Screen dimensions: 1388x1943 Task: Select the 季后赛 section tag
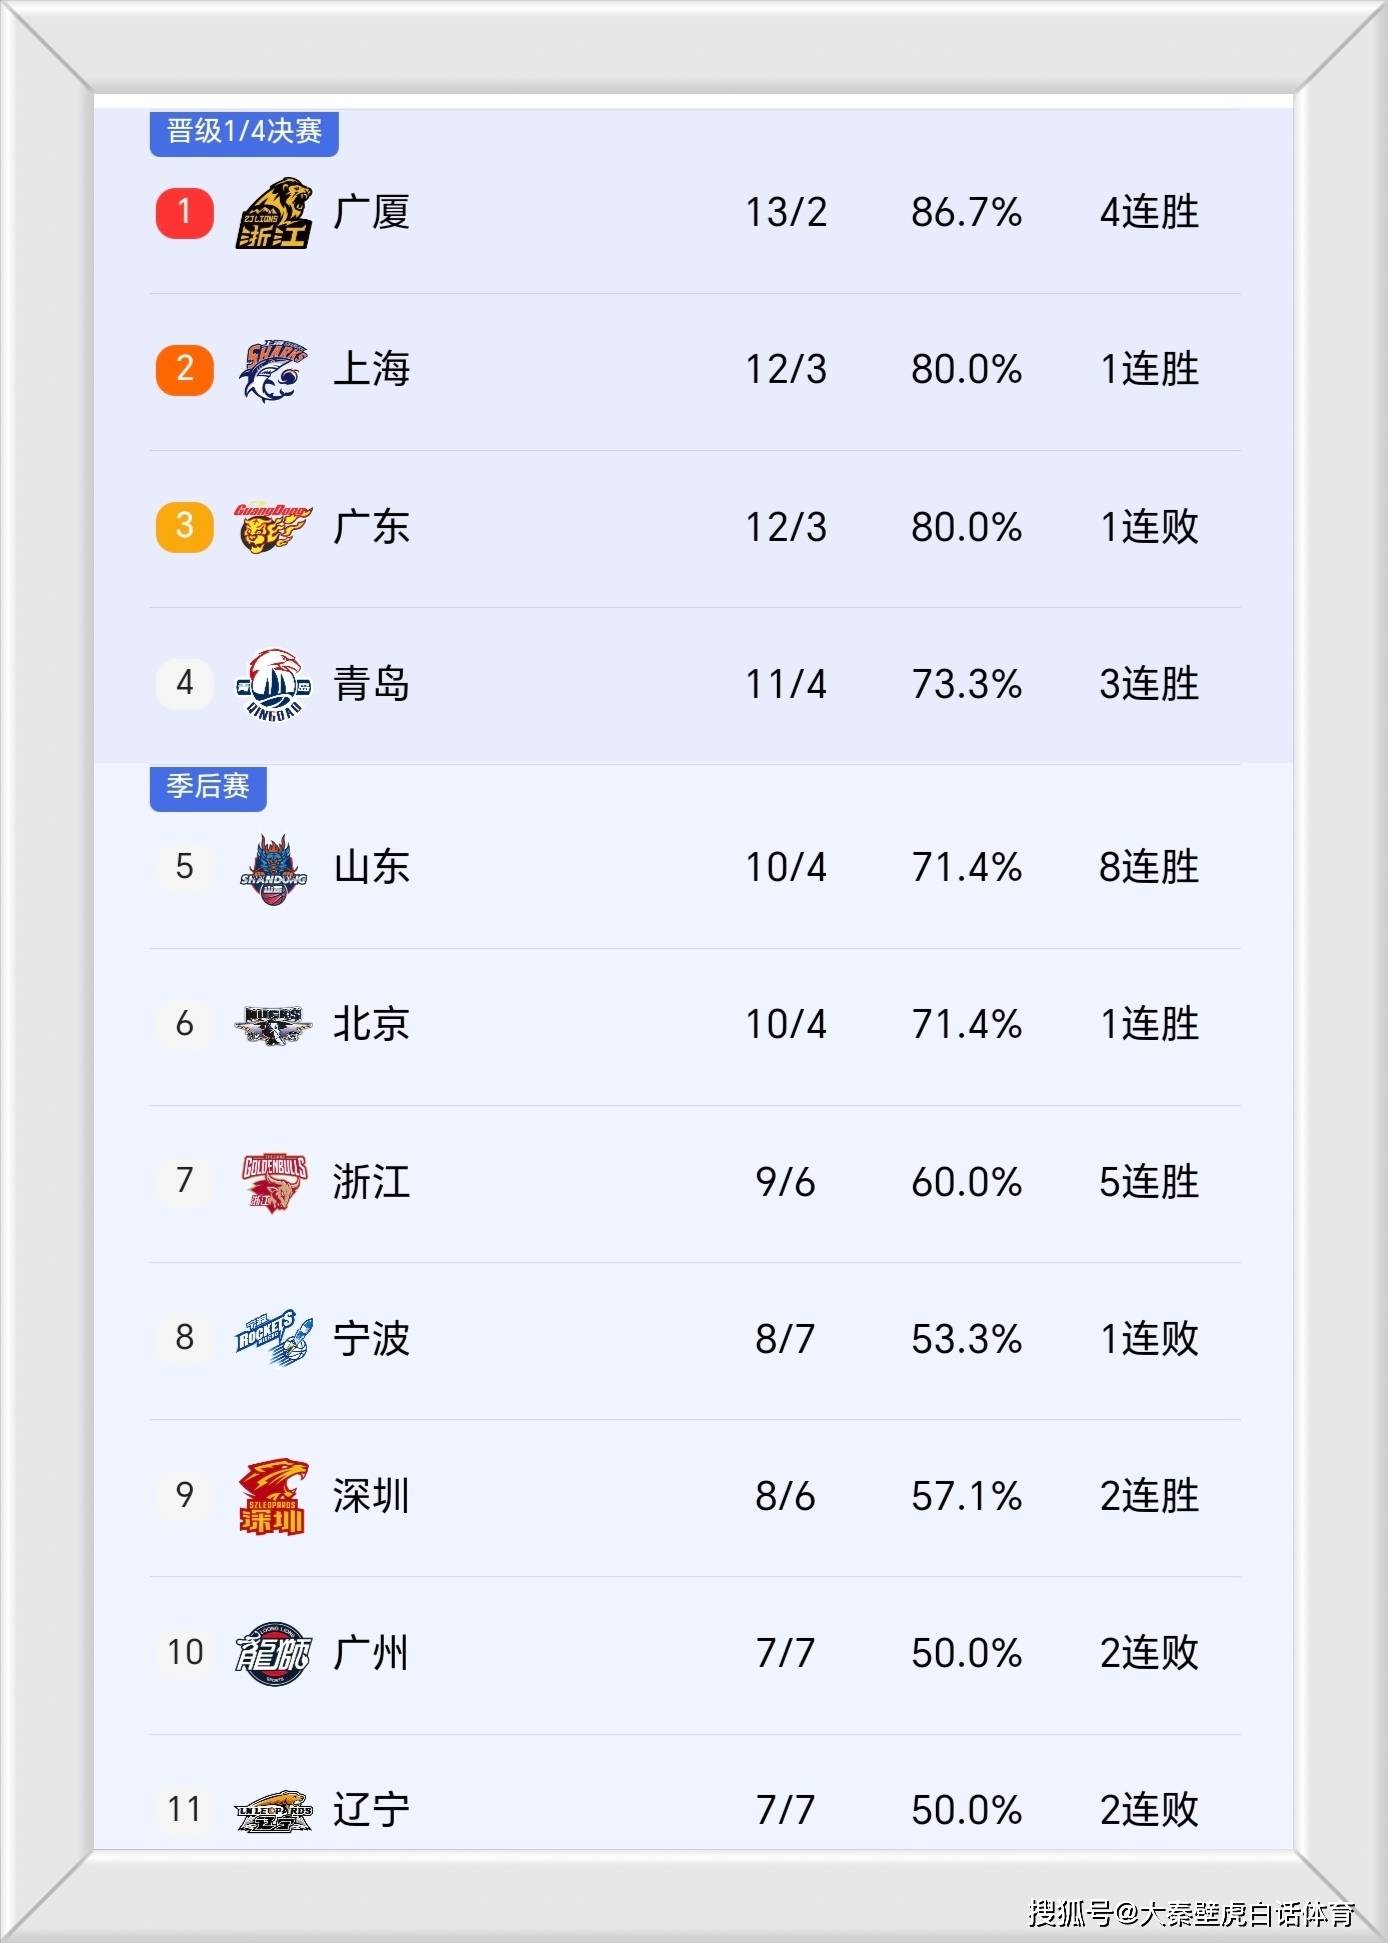[208, 787]
